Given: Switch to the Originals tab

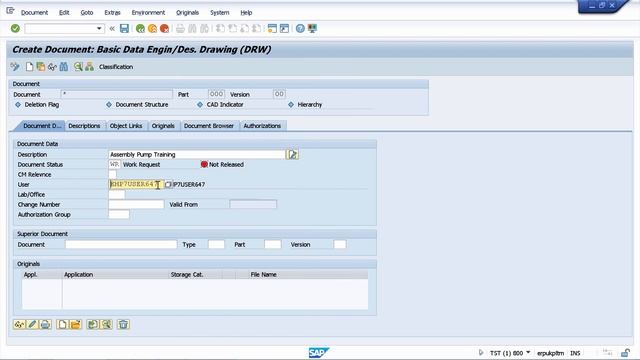Looking at the screenshot, I should pos(163,126).
